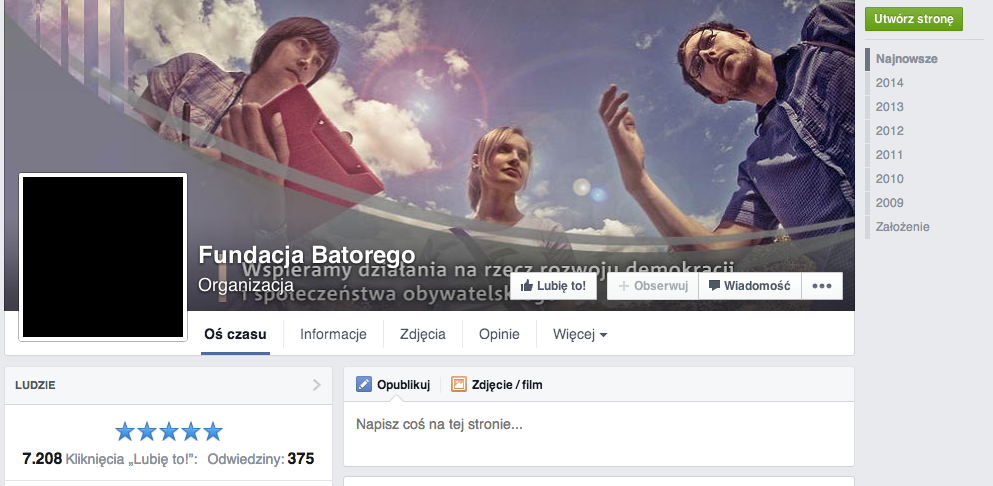
Task: Switch to the Zdjęcia tab
Action: click(422, 335)
